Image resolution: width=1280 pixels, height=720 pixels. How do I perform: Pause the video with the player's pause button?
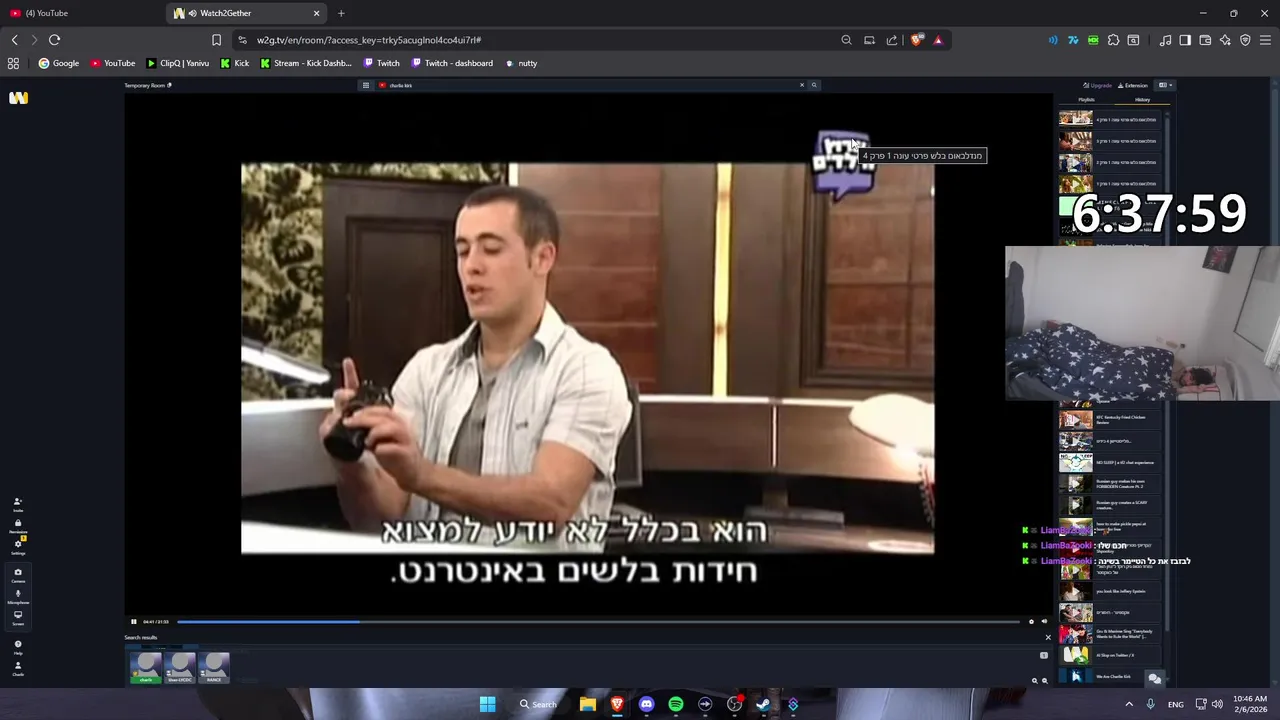tap(133, 622)
